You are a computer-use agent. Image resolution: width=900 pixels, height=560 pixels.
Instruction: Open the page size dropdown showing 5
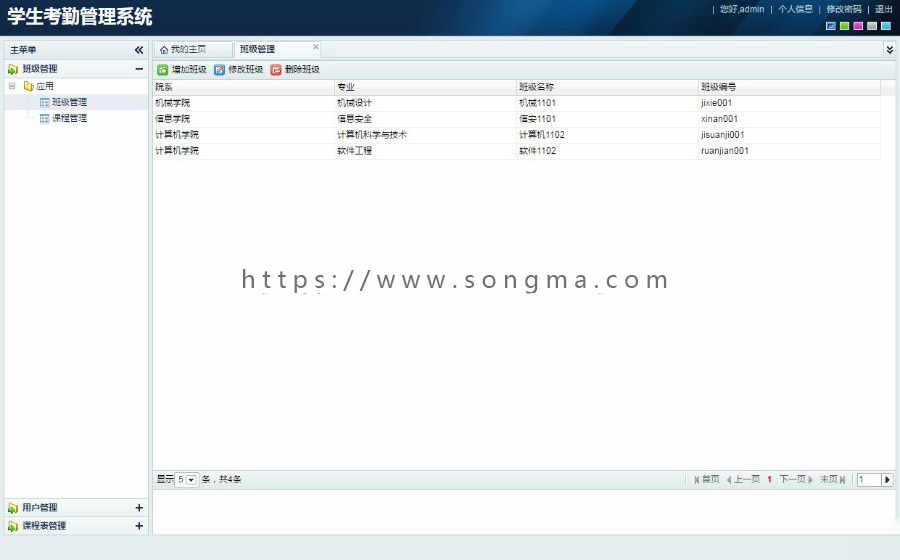coord(187,480)
